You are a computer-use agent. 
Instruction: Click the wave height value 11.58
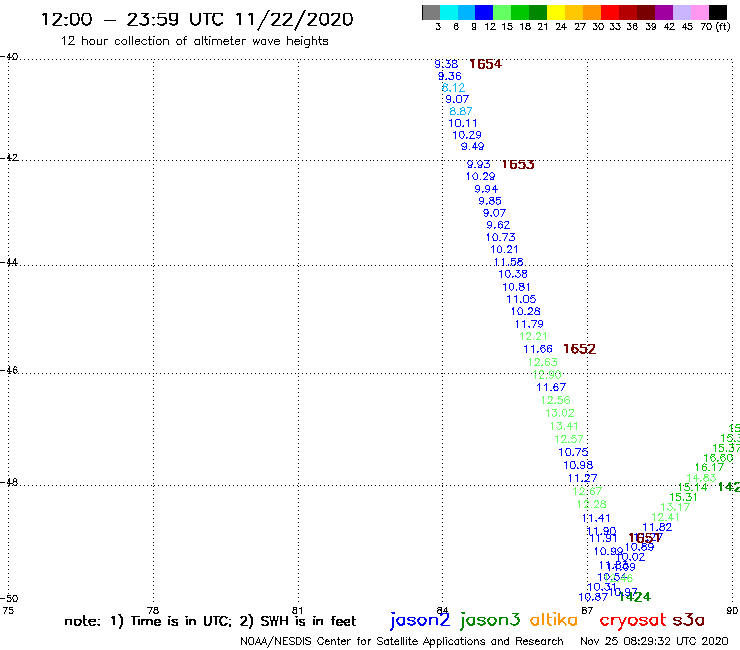pos(509,262)
